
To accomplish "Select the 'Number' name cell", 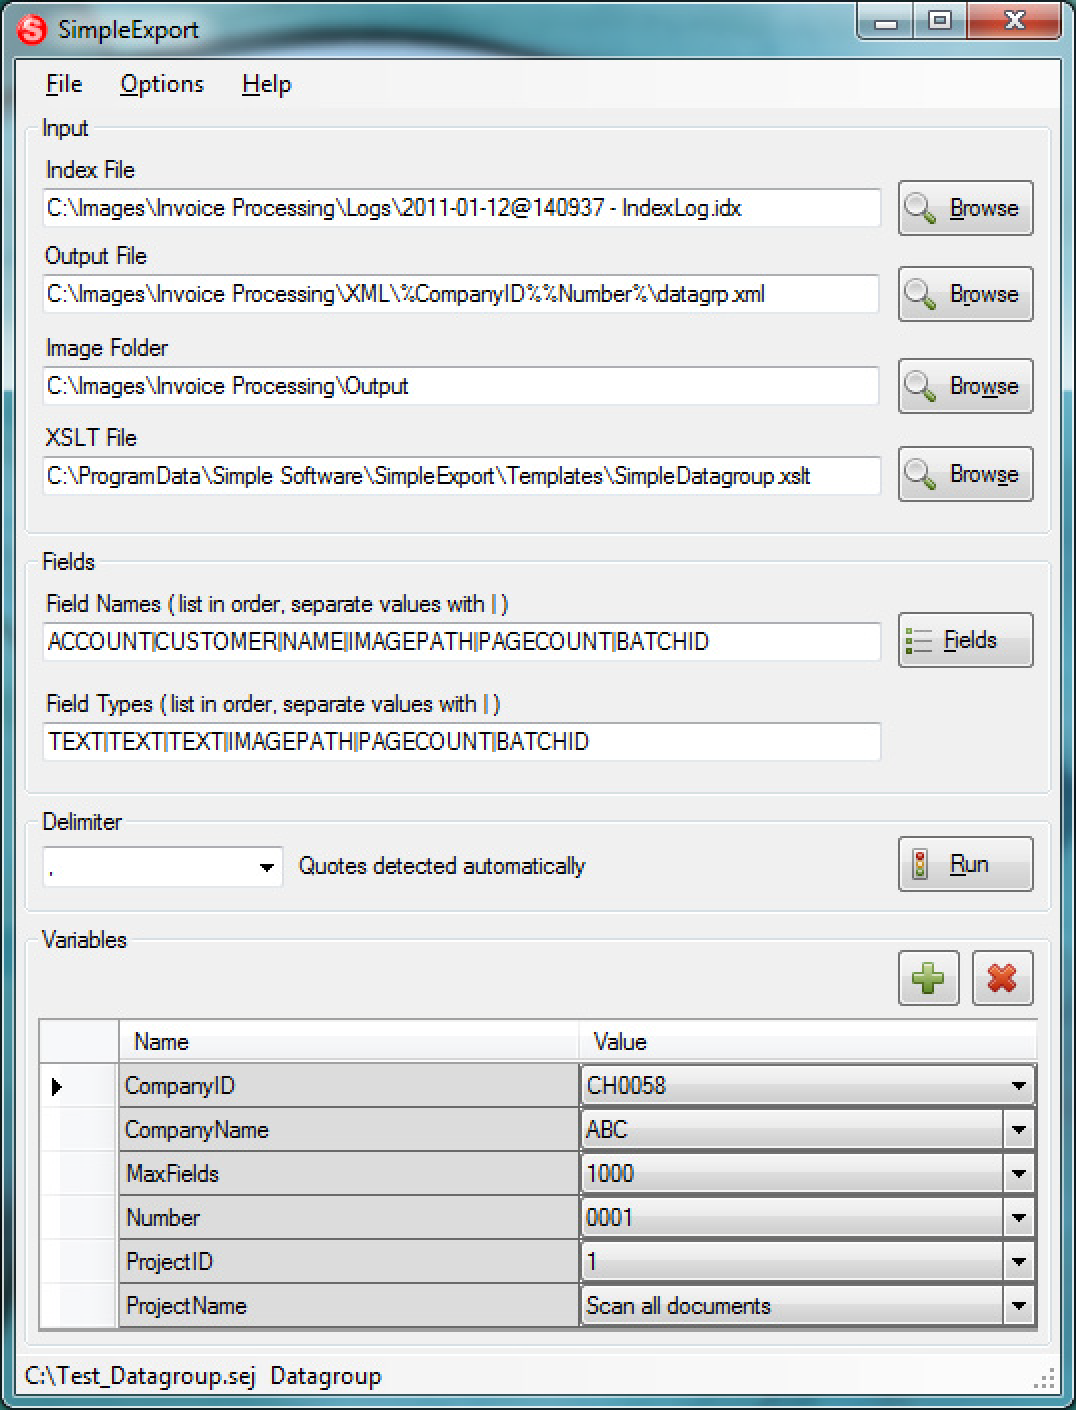I will point(349,1218).
